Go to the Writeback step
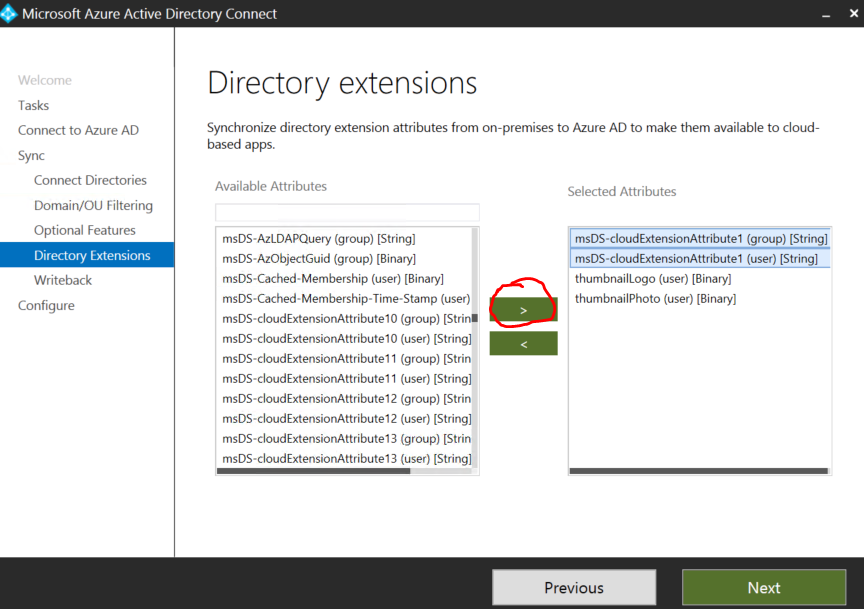Image resolution: width=864 pixels, height=609 pixels. pos(63,280)
